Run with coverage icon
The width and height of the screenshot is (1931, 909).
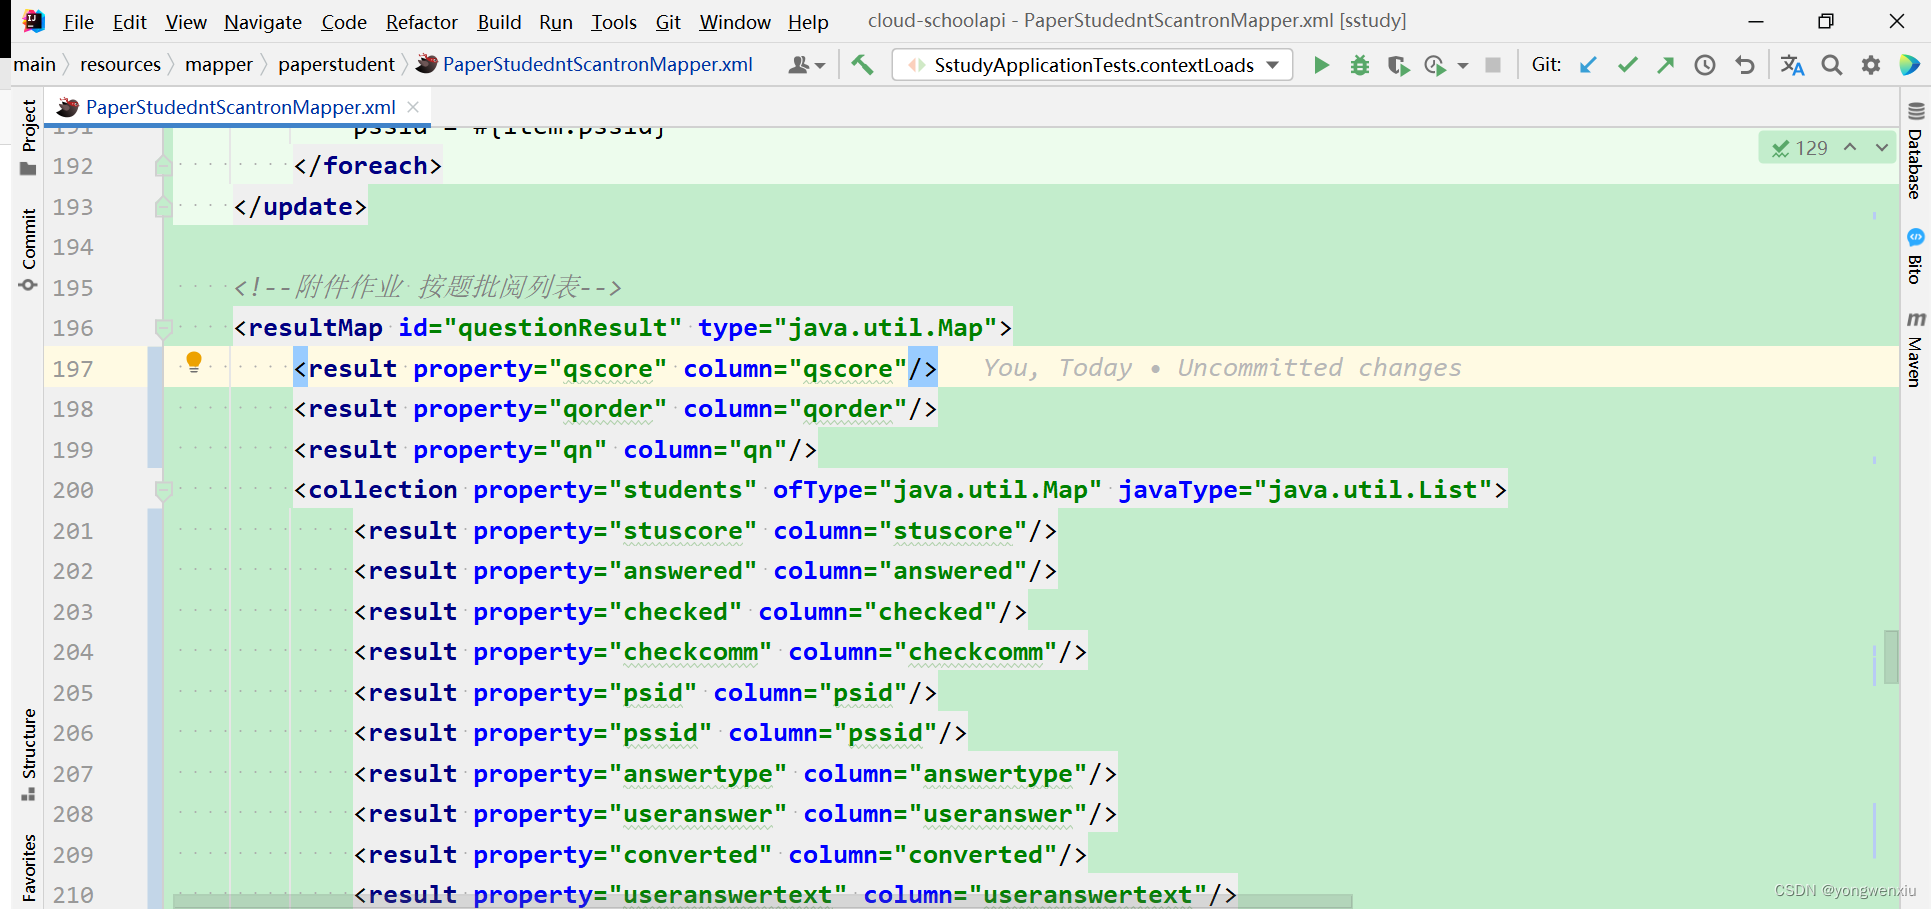pyautogui.click(x=1398, y=65)
